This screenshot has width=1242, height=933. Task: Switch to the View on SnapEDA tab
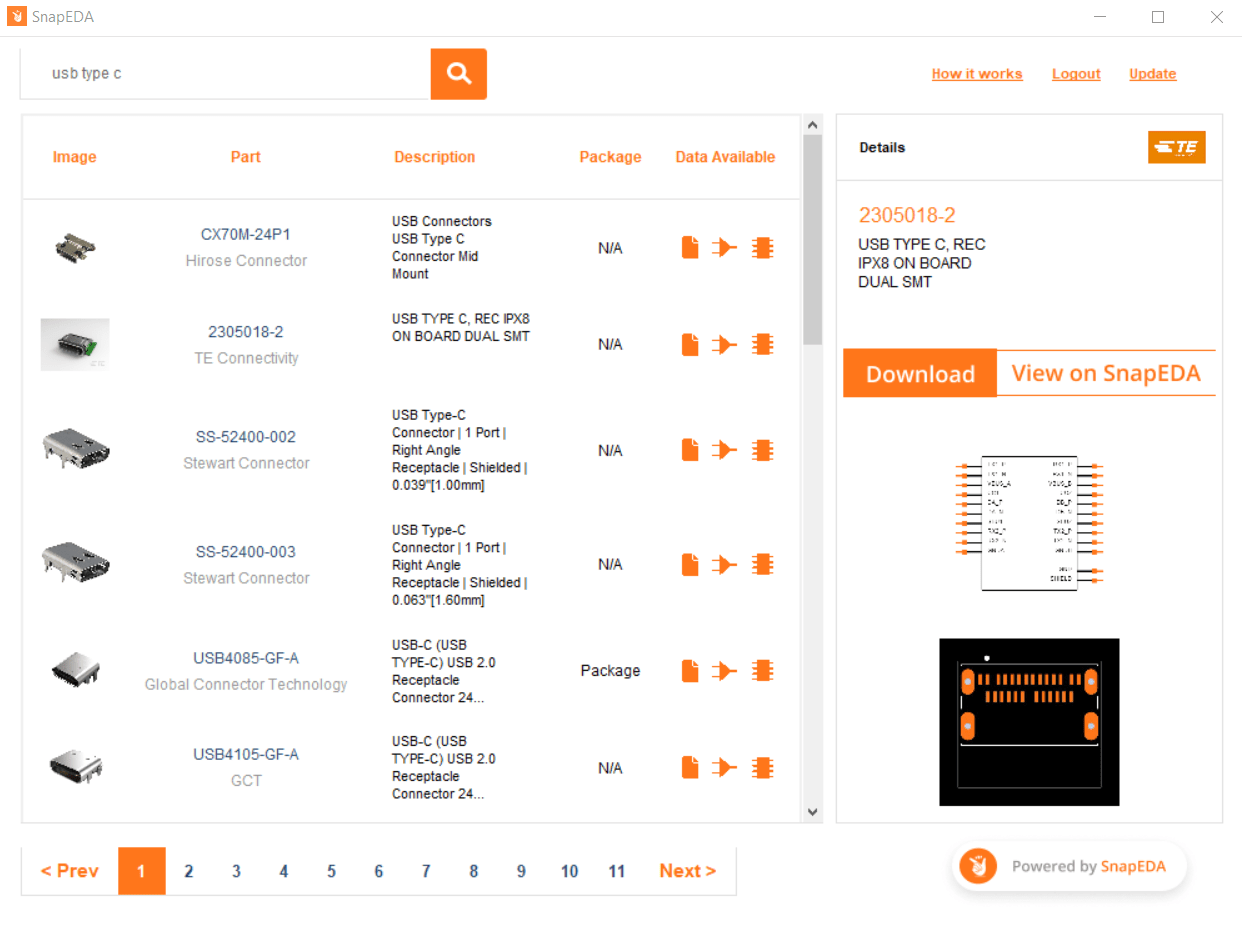[1105, 373]
